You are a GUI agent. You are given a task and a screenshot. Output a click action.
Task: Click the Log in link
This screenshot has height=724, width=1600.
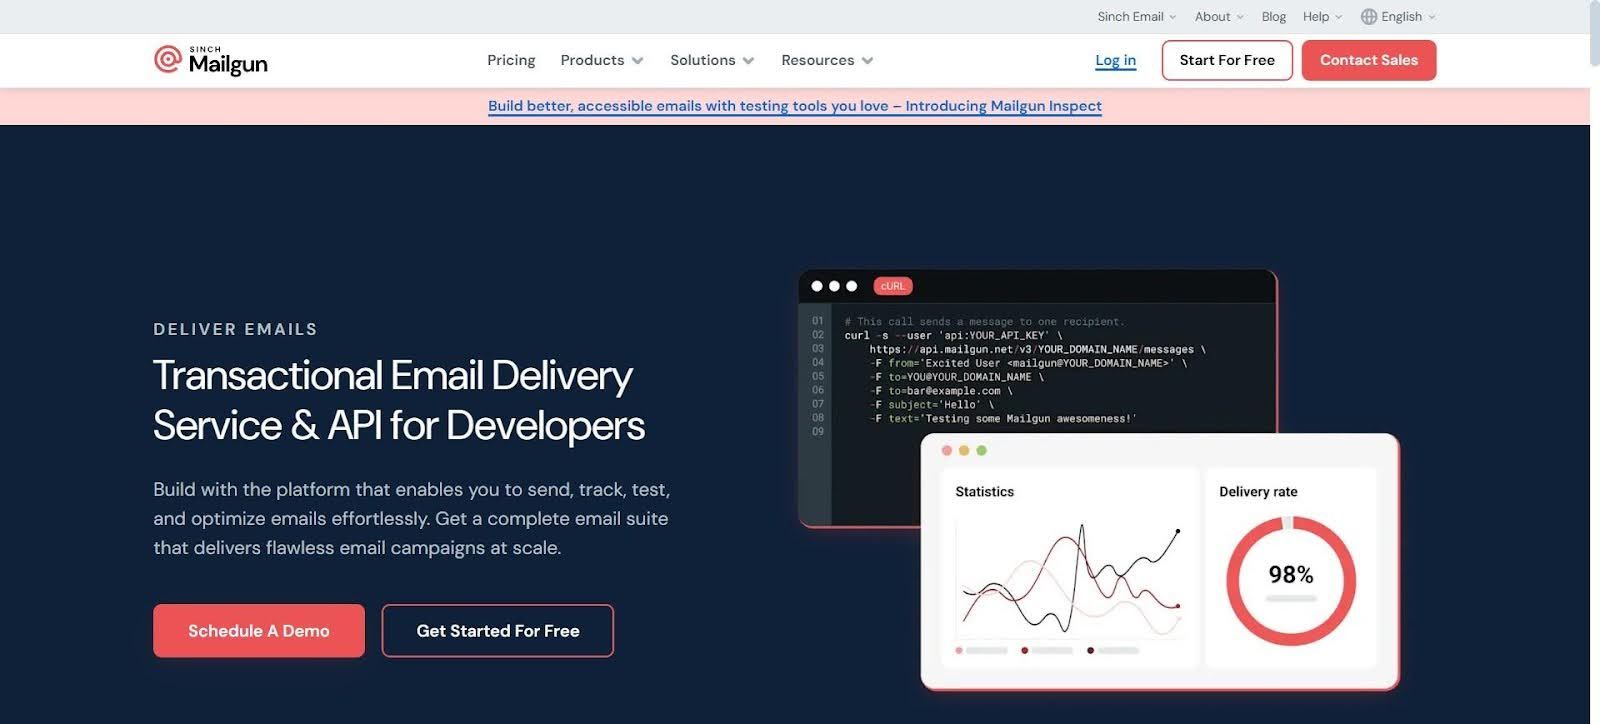pos(1115,60)
